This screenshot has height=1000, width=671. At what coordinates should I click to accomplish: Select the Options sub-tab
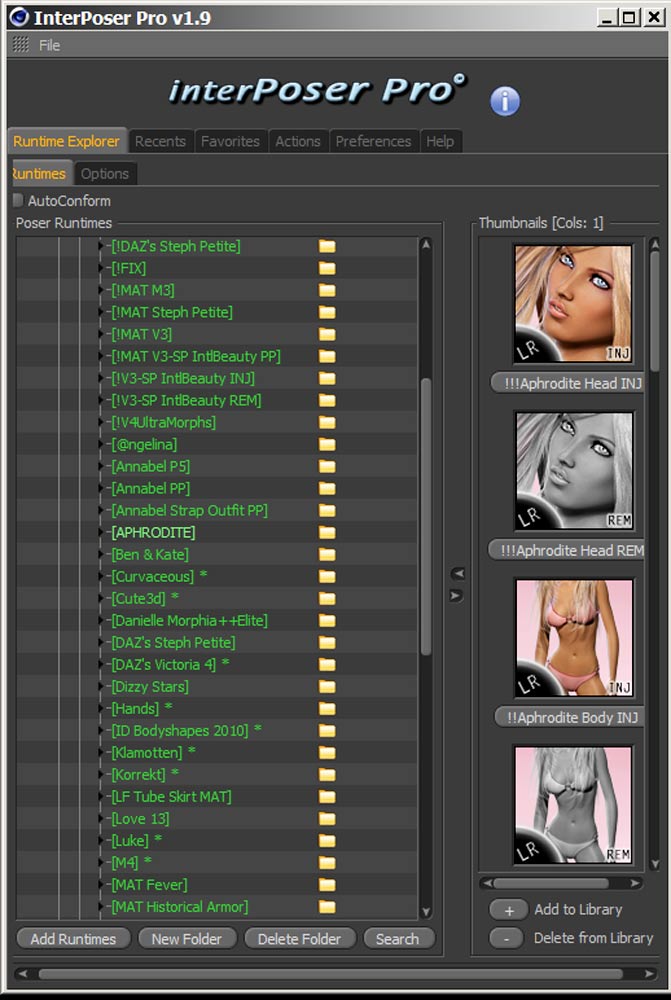[105, 173]
